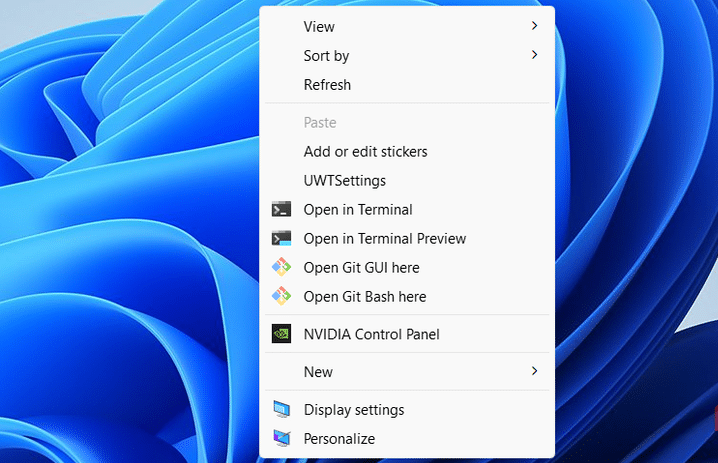Viewport: 718px width, 463px height.
Task: Click the Display settings monitor icon
Action: pyautogui.click(x=281, y=409)
